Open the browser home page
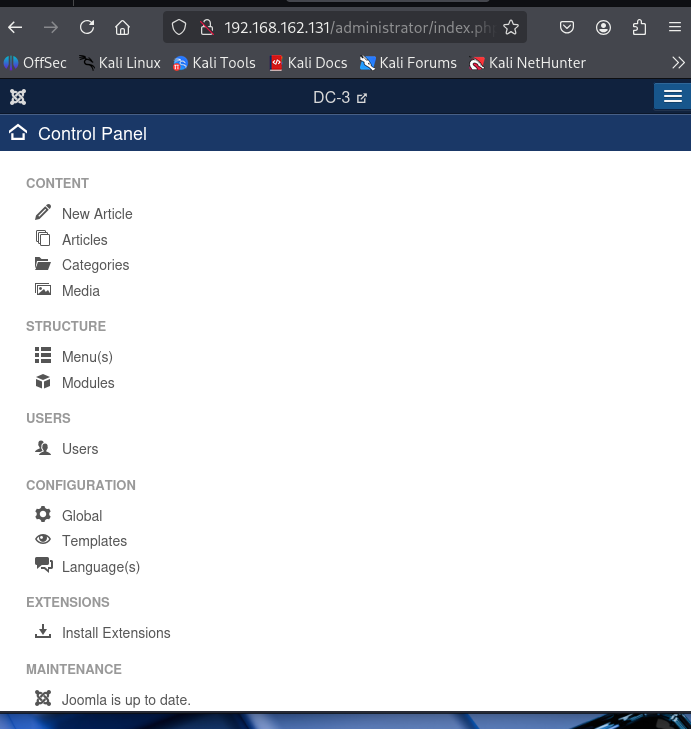The image size is (691, 729). click(x=122, y=27)
